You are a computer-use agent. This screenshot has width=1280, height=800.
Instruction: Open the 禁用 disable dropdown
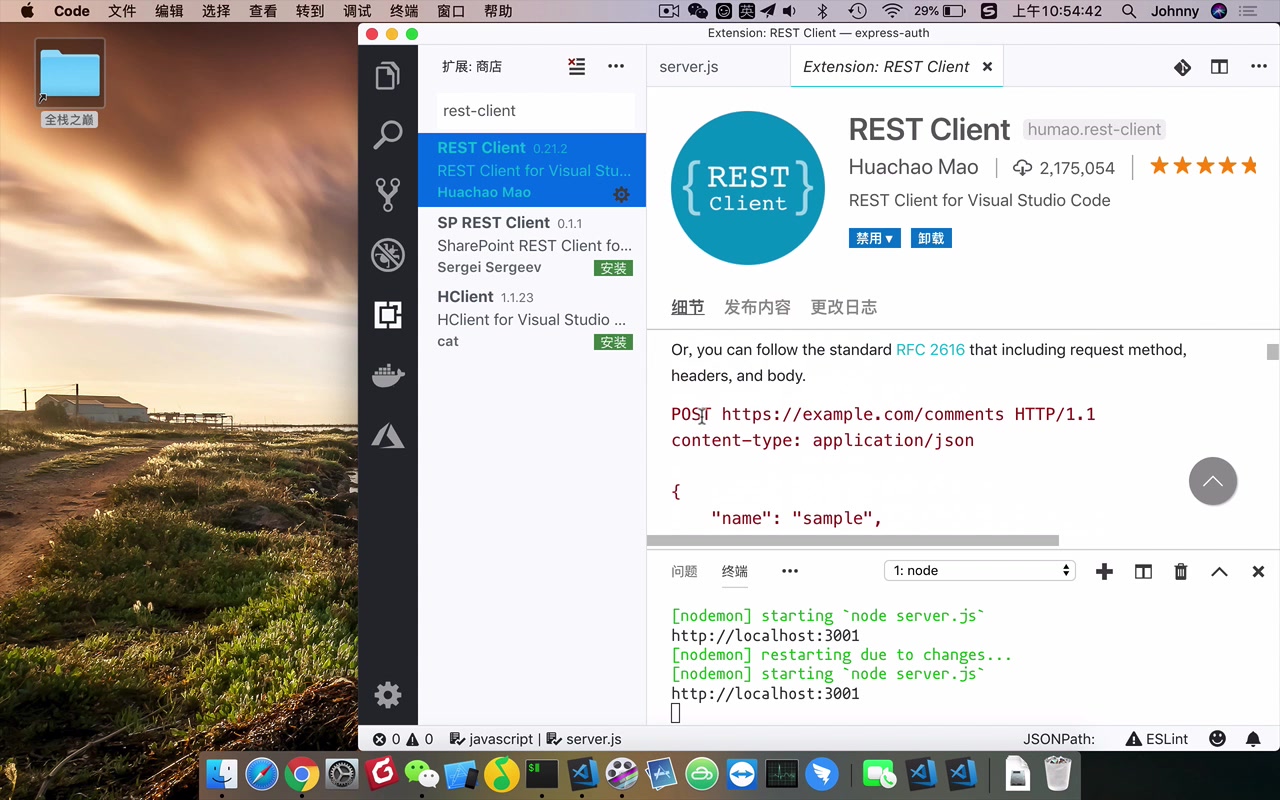pyautogui.click(x=875, y=238)
